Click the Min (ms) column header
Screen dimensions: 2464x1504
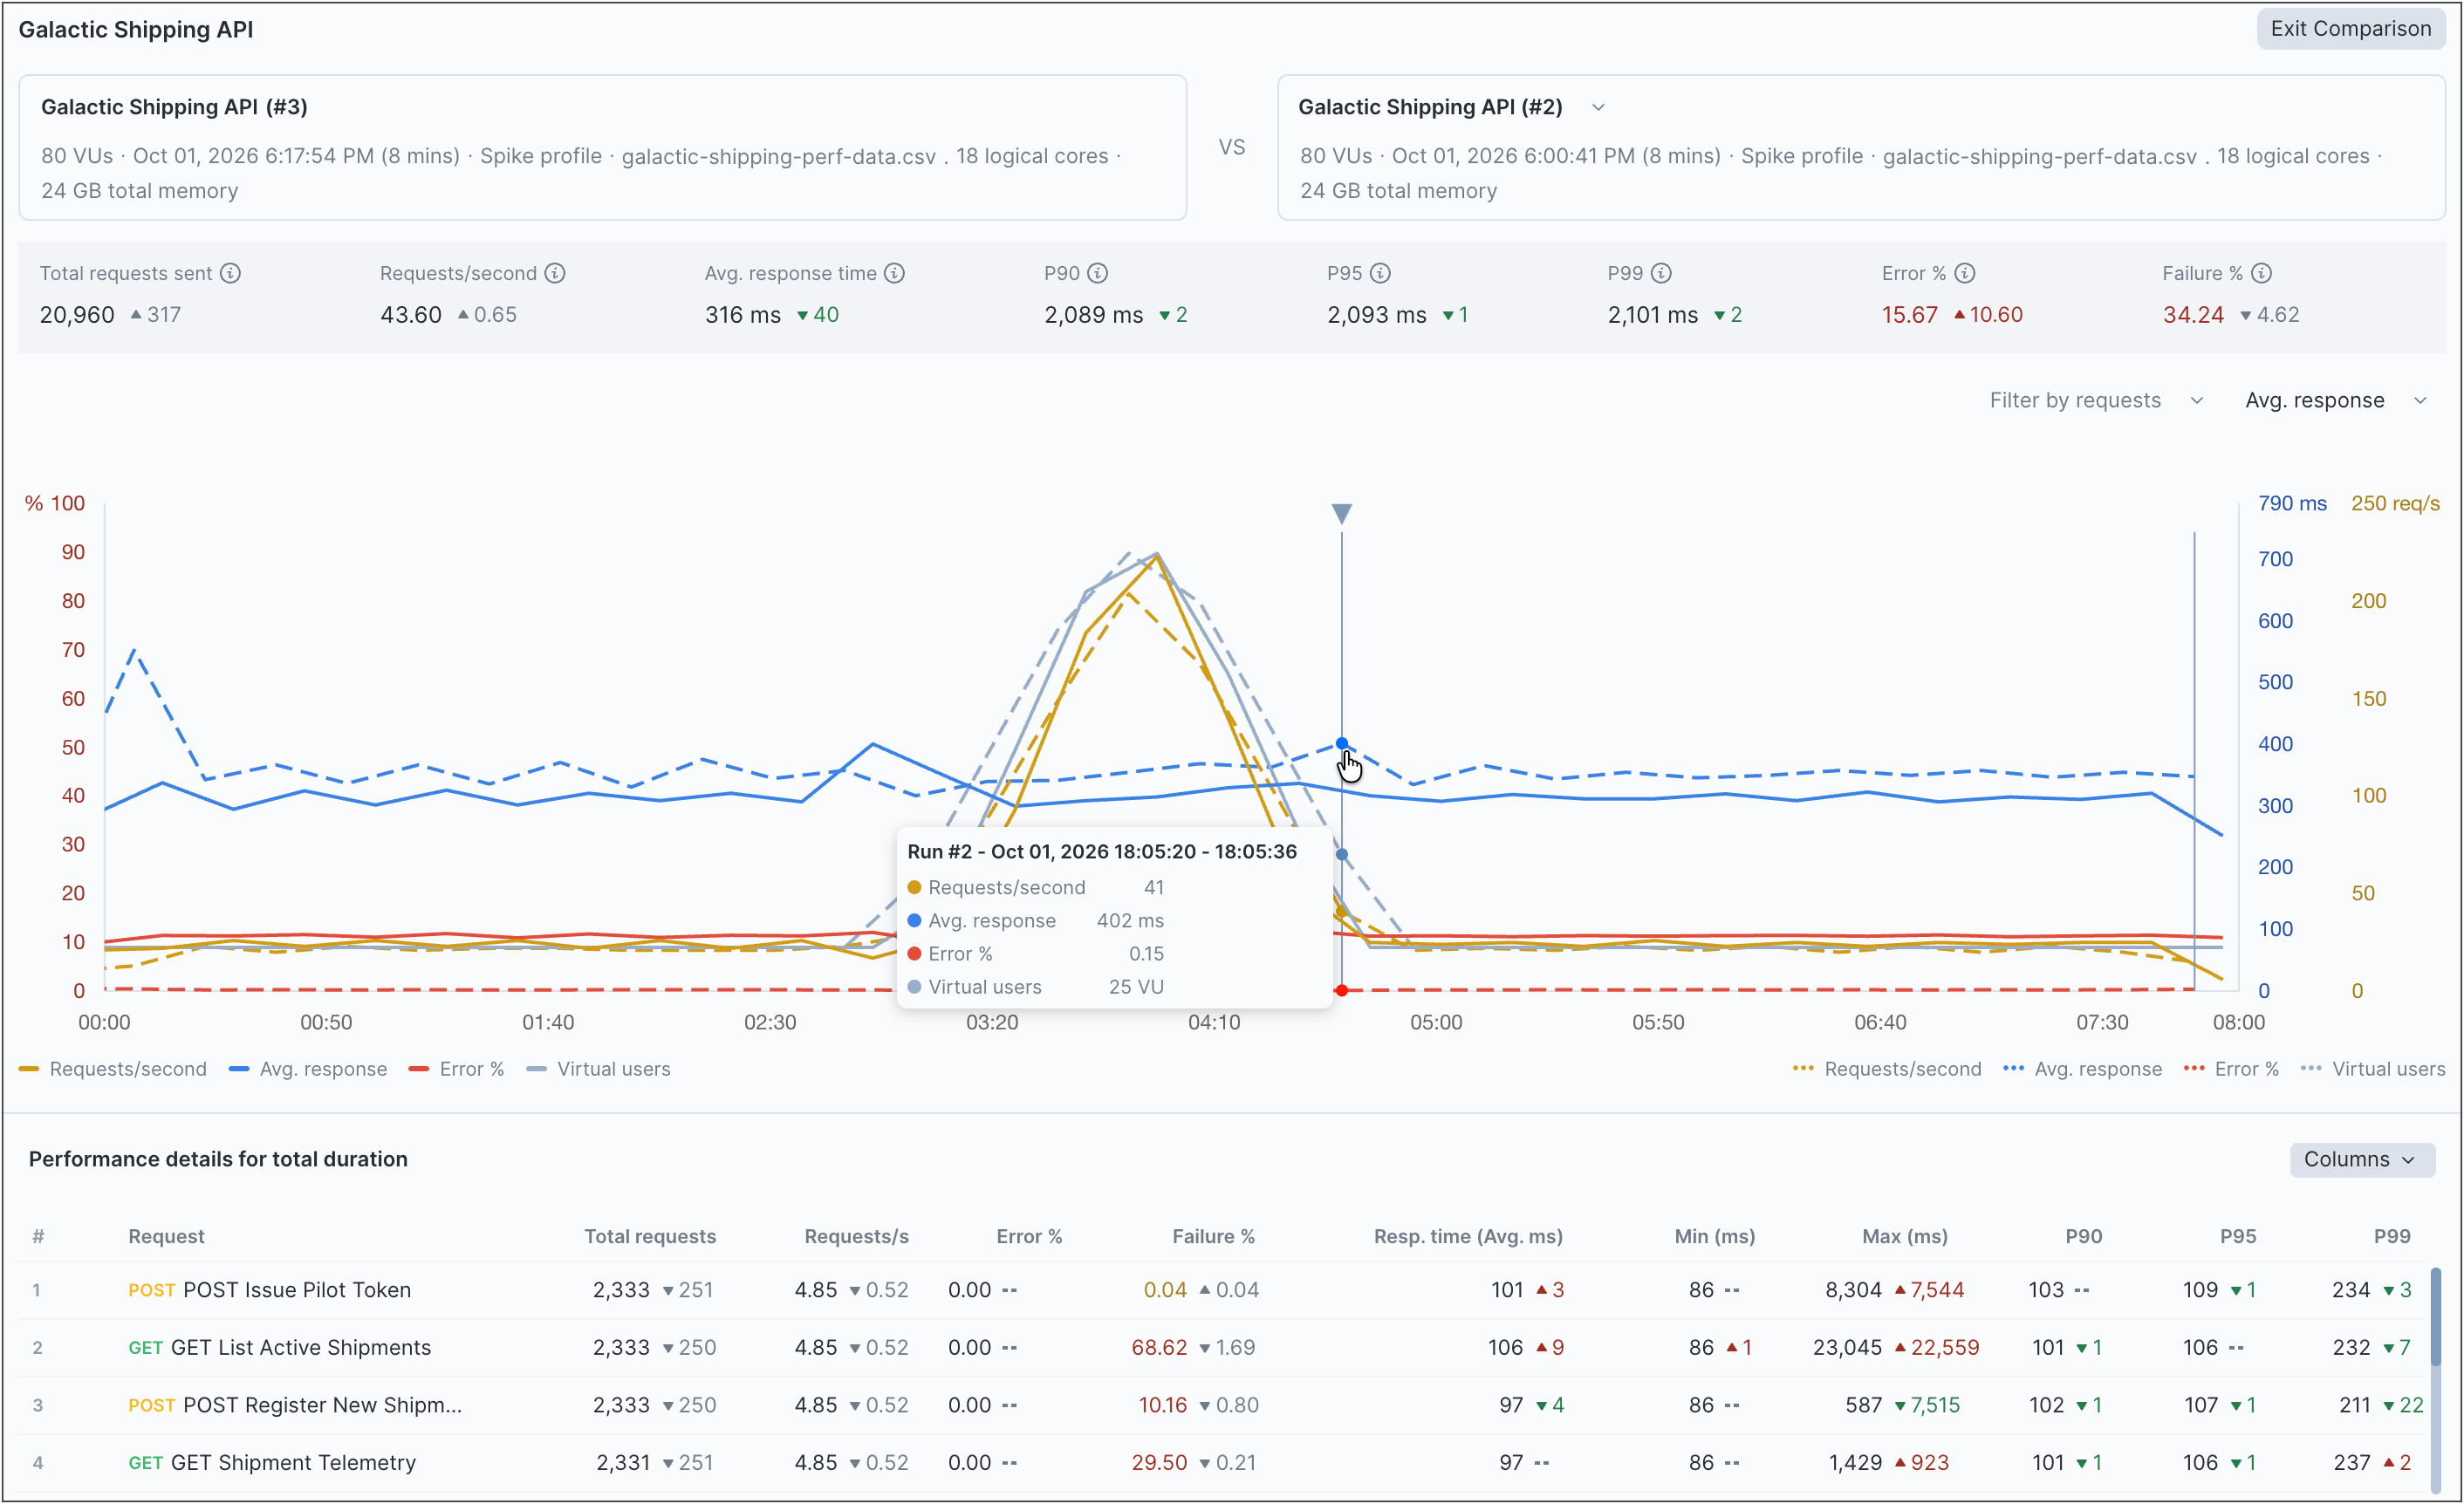click(x=1715, y=1236)
